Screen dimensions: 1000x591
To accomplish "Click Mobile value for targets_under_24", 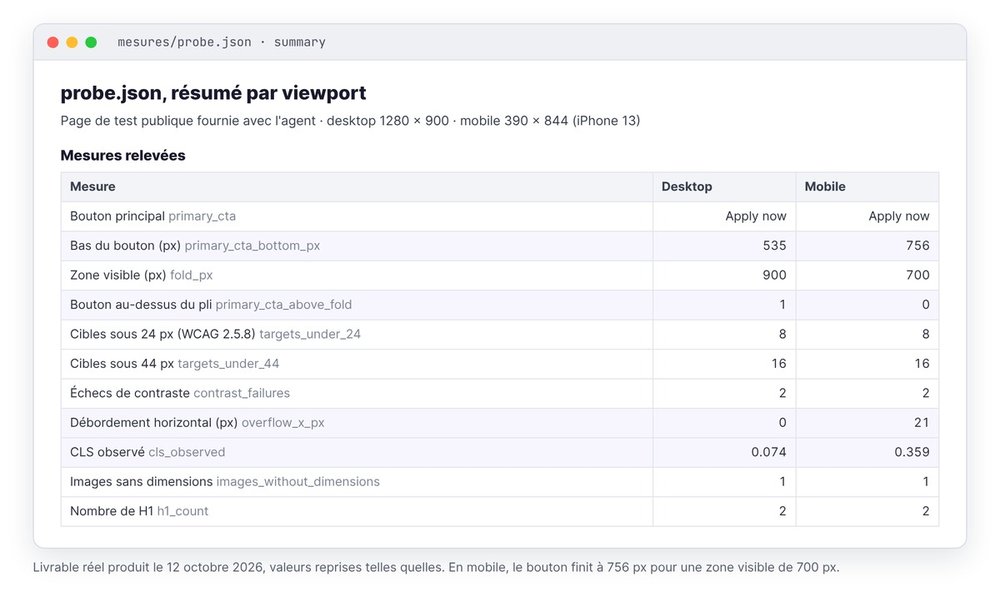I will click(925, 334).
